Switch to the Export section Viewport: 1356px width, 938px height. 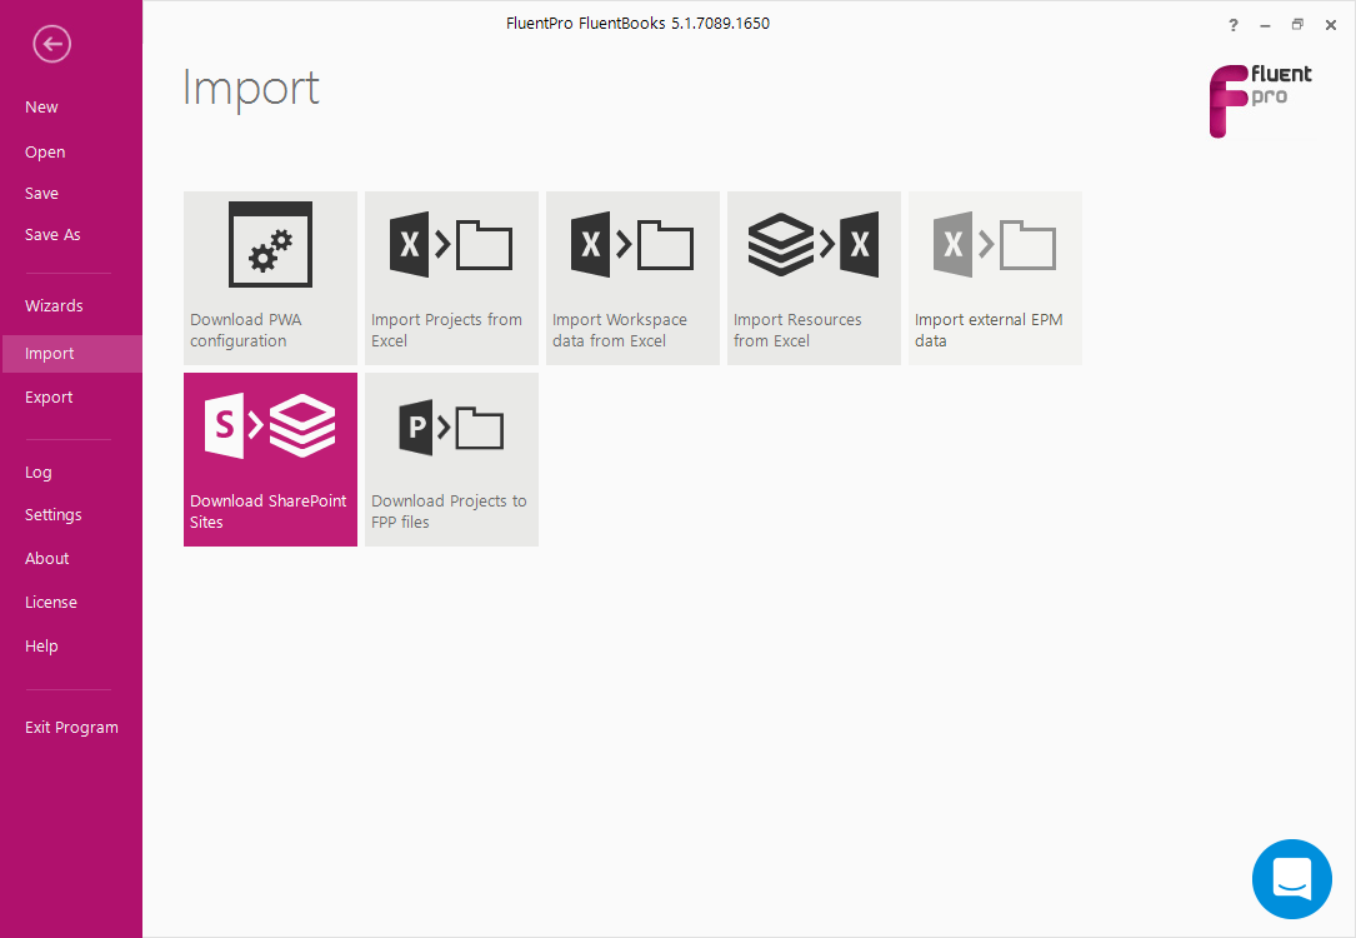49,397
